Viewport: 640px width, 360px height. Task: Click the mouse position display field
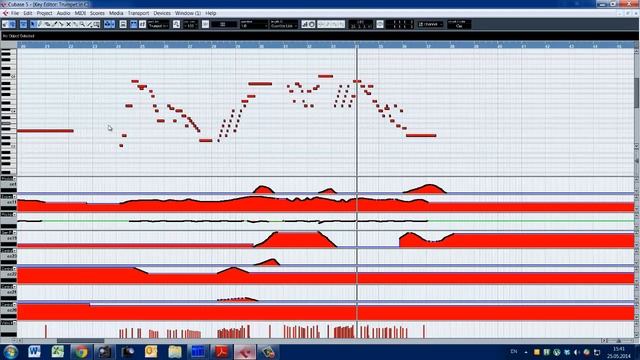361,24
